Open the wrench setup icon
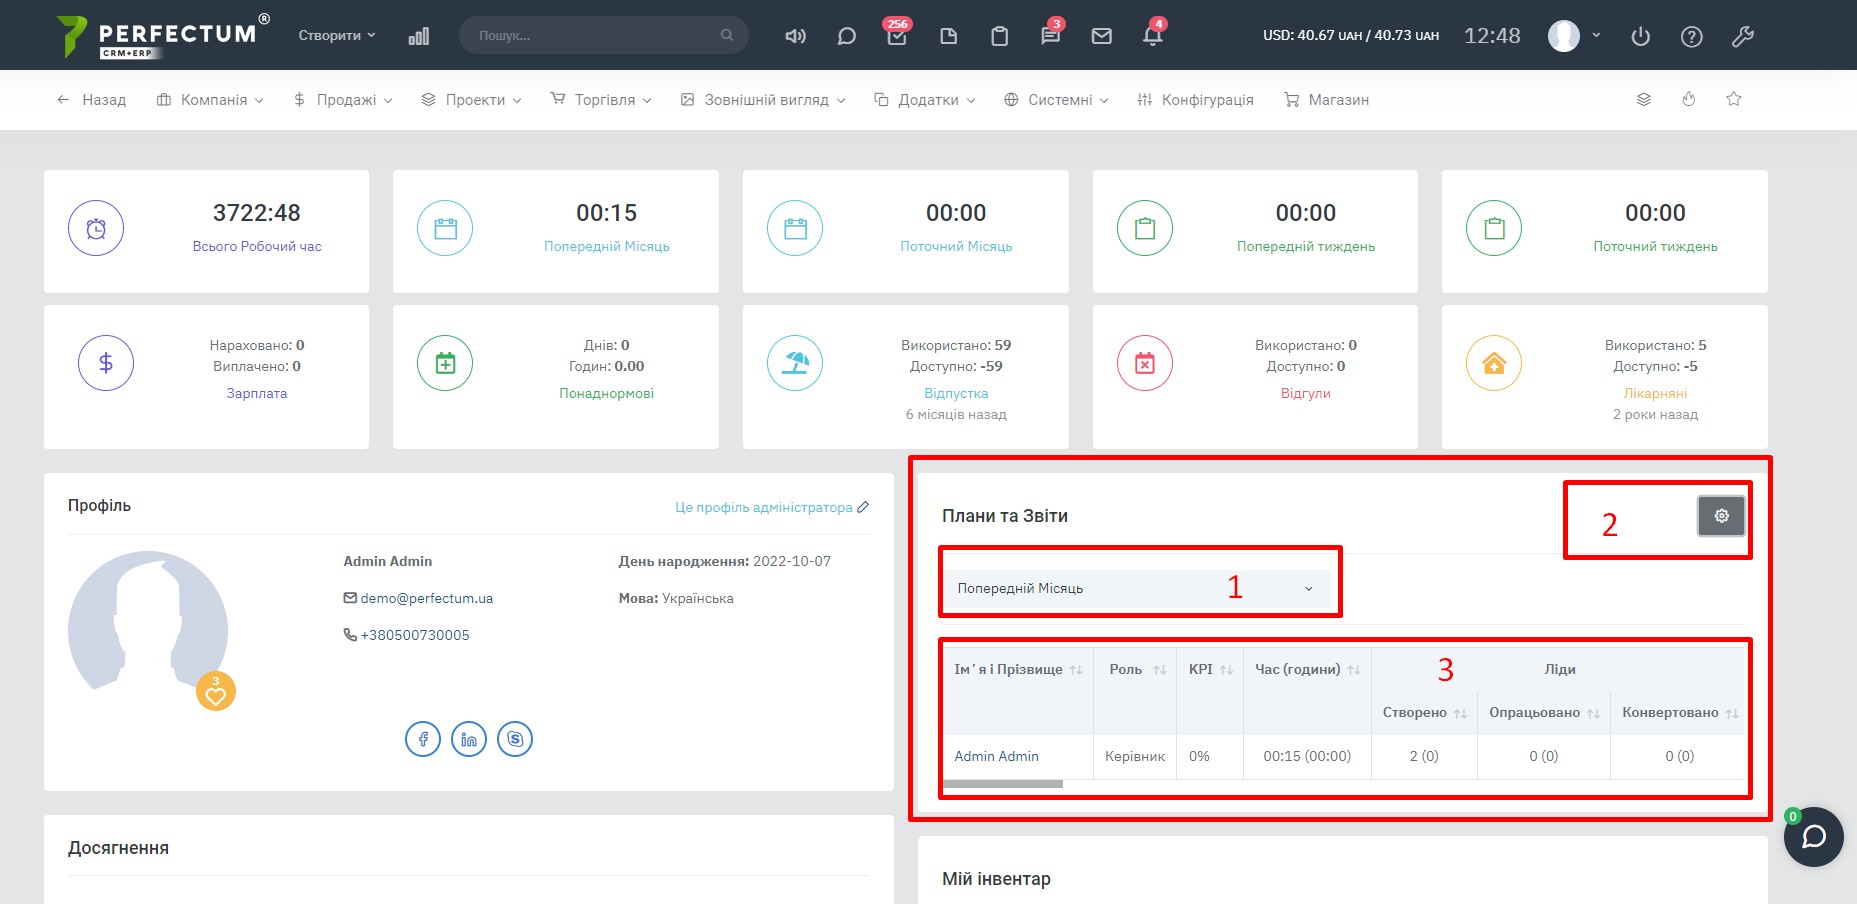 [x=1742, y=36]
